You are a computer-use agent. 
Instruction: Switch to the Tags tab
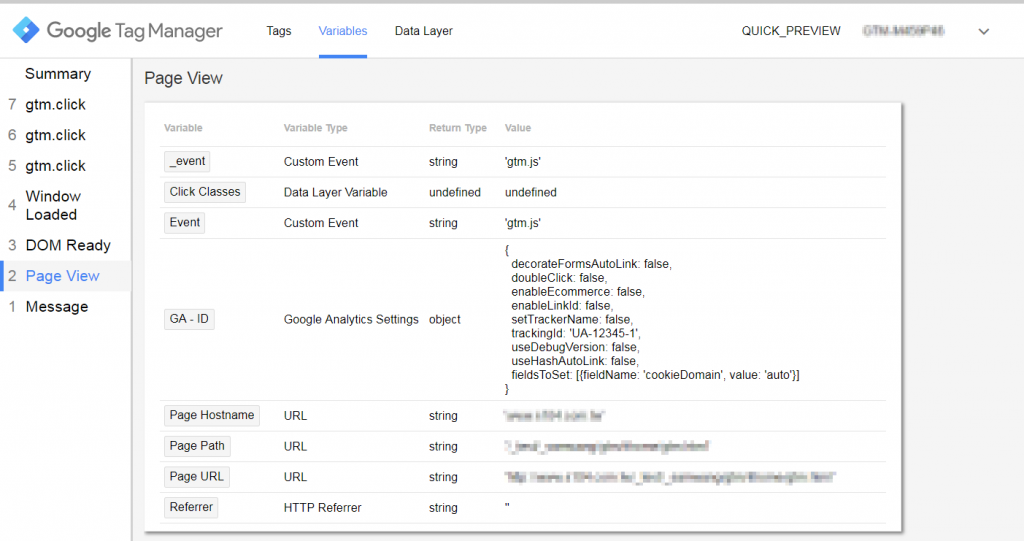click(x=279, y=31)
